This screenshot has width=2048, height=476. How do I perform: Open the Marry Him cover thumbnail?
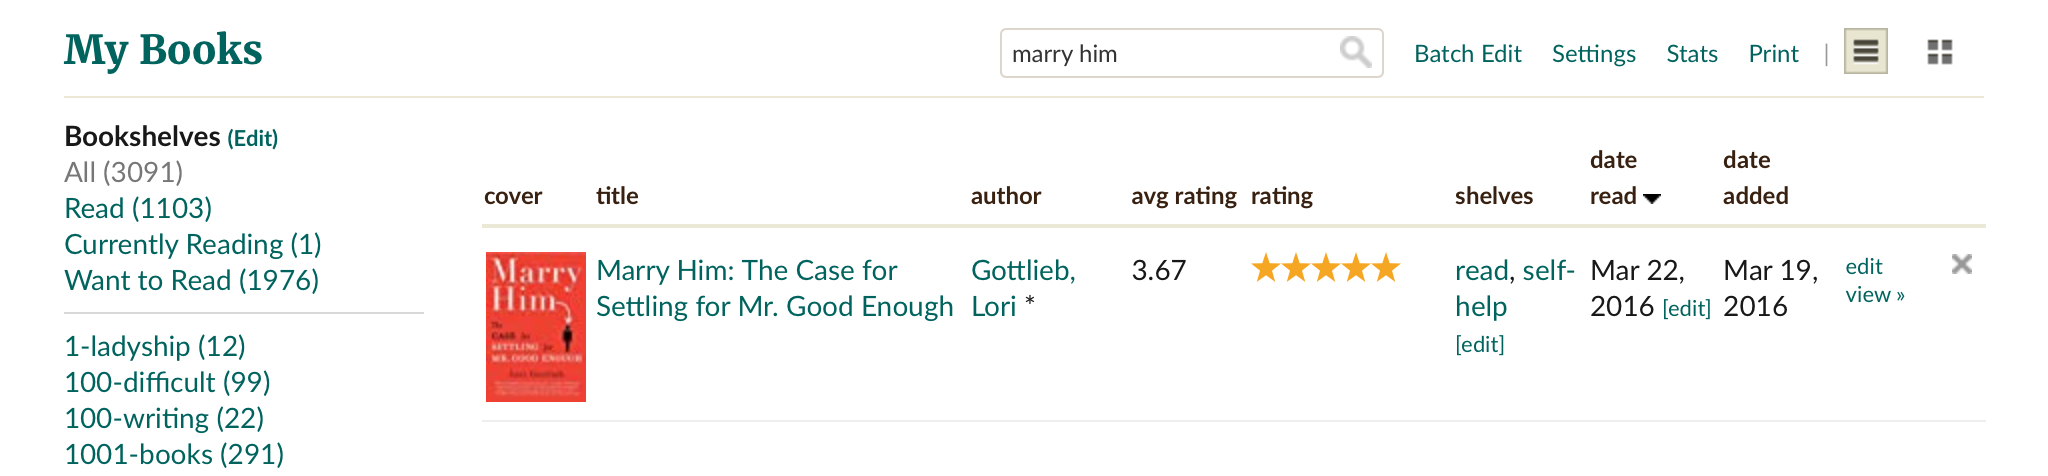coord(535,326)
